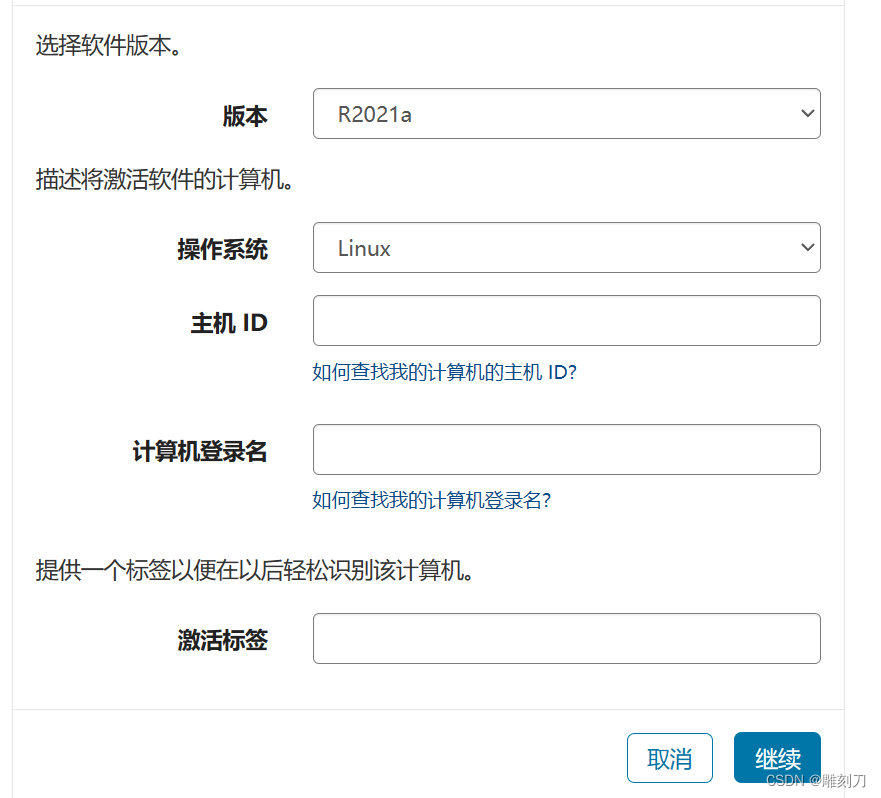Viewport: 881px width, 798px height.
Task: Click the 继续 continue button
Action: tap(777, 758)
